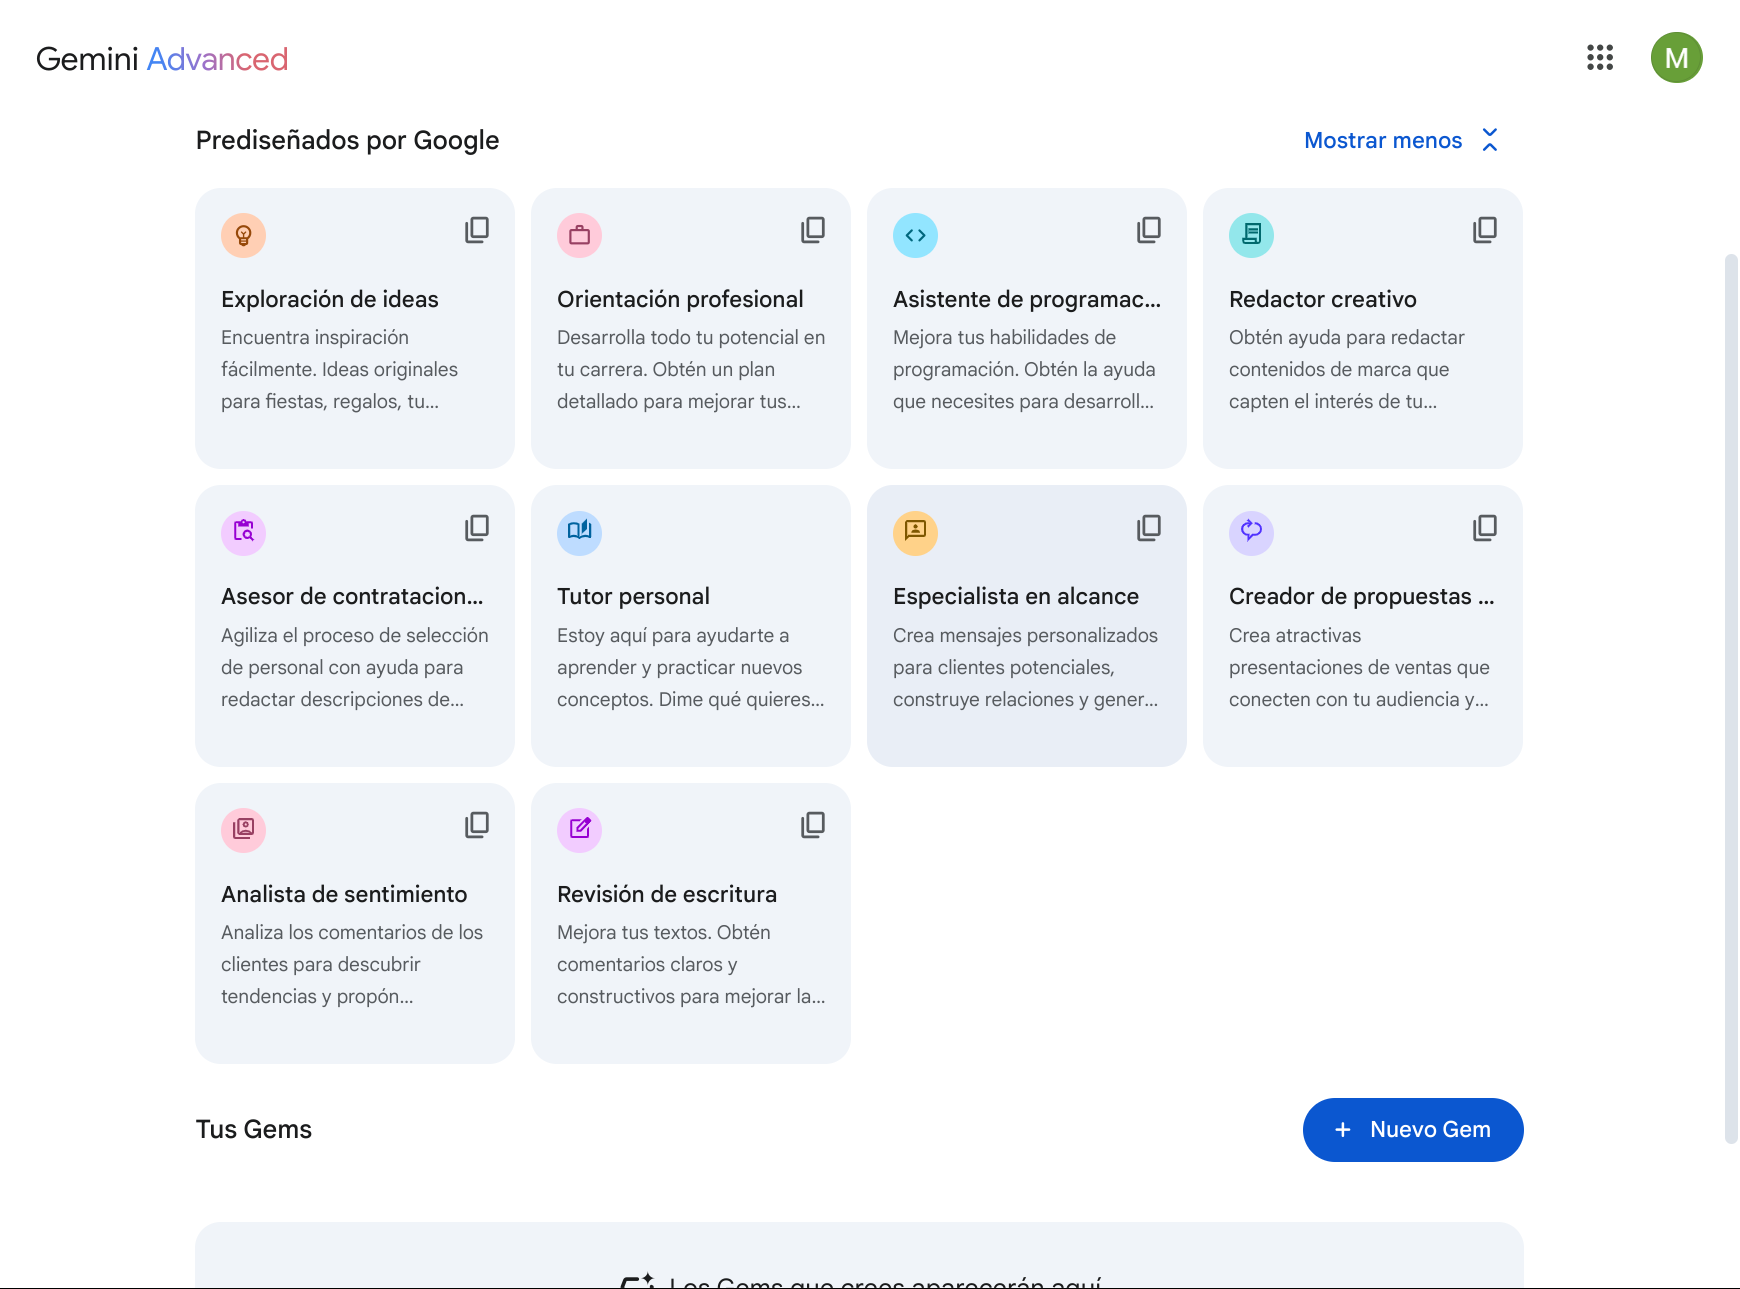
Task: Duplicate the Redactor creativo Gem
Action: [1485, 230]
